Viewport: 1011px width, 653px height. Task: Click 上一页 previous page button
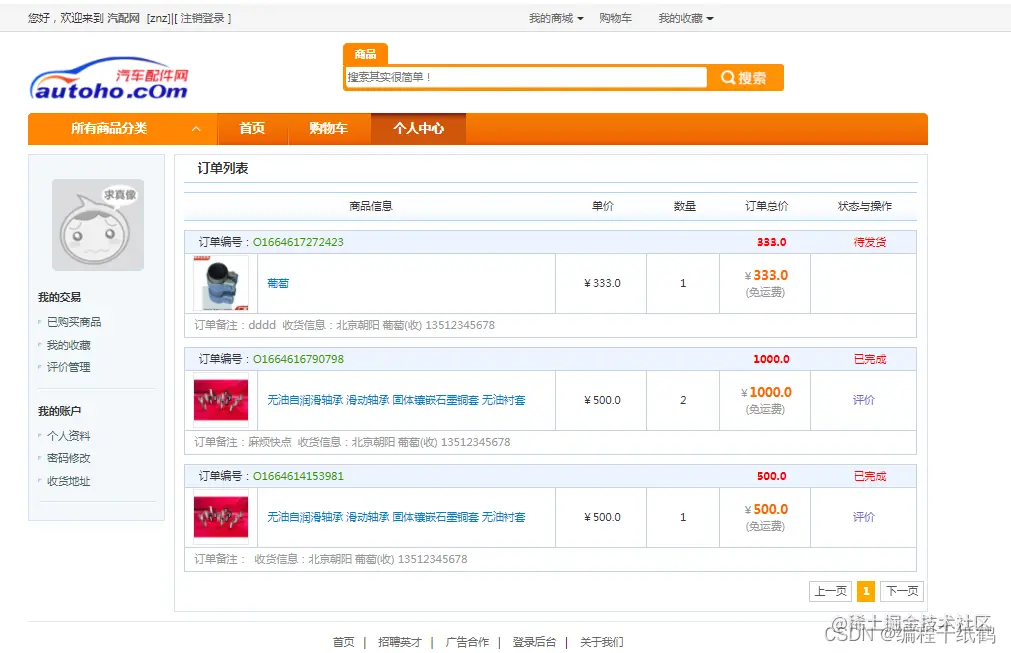pyautogui.click(x=830, y=591)
